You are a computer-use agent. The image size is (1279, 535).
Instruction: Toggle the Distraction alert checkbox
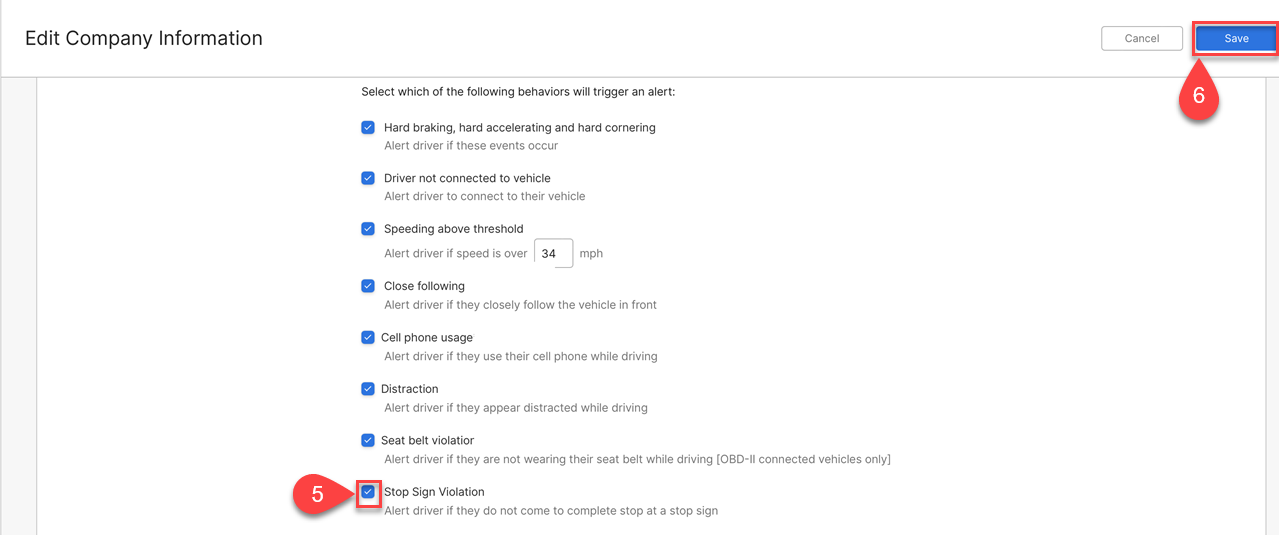(368, 389)
